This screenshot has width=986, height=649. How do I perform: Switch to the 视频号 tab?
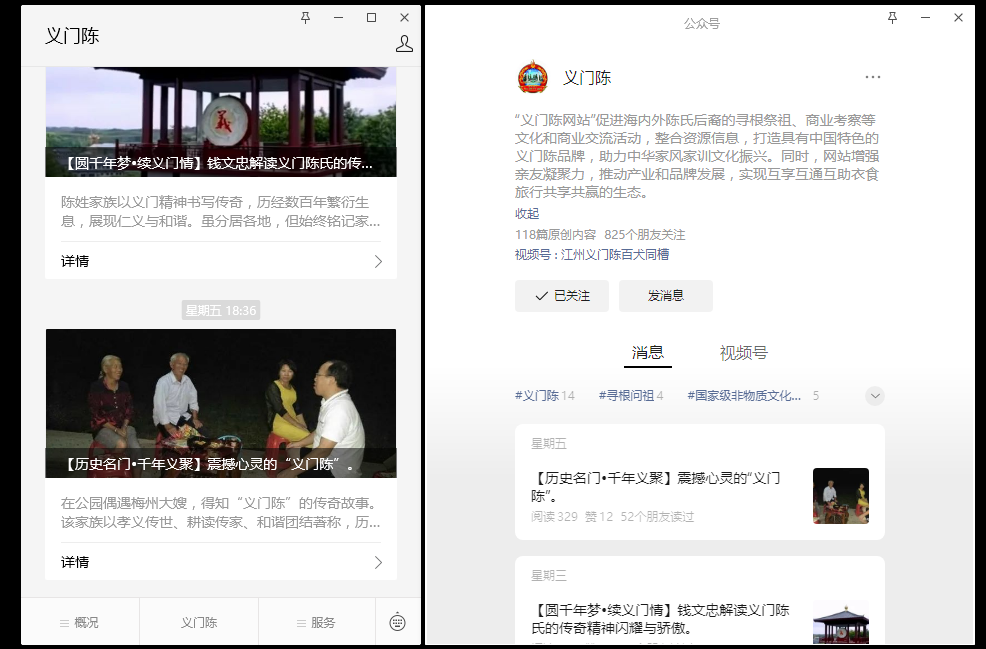tap(743, 353)
